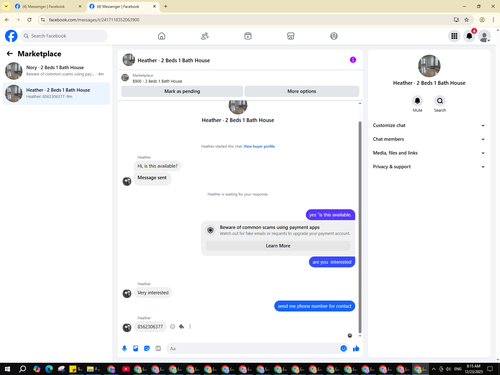Close the first Messenger browser tab

[80, 6]
